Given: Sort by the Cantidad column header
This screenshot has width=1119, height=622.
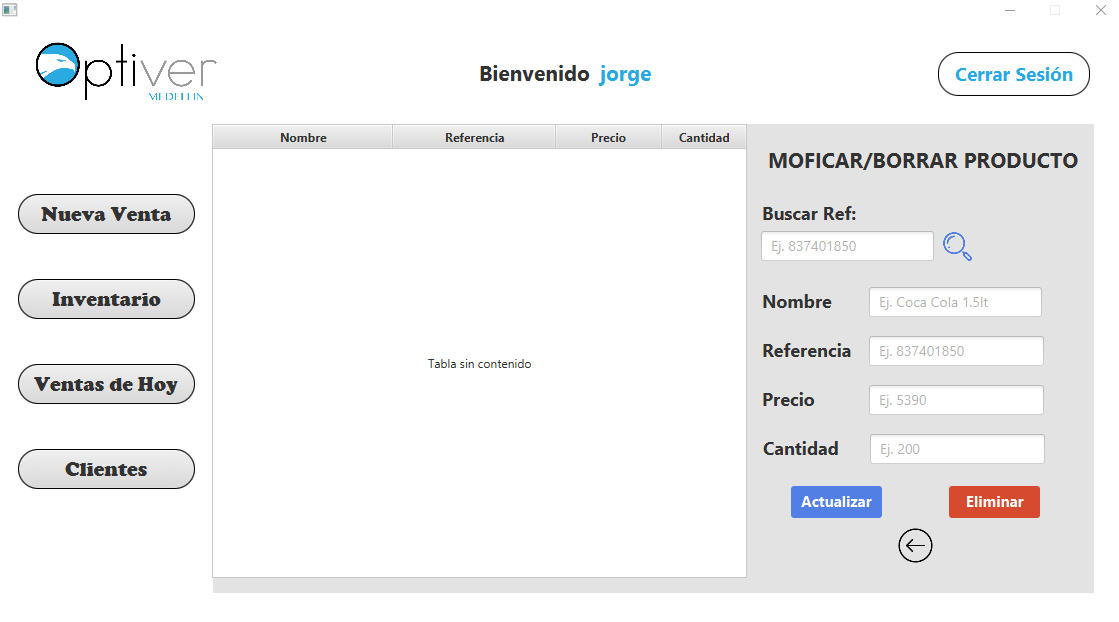Looking at the screenshot, I should pos(703,137).
